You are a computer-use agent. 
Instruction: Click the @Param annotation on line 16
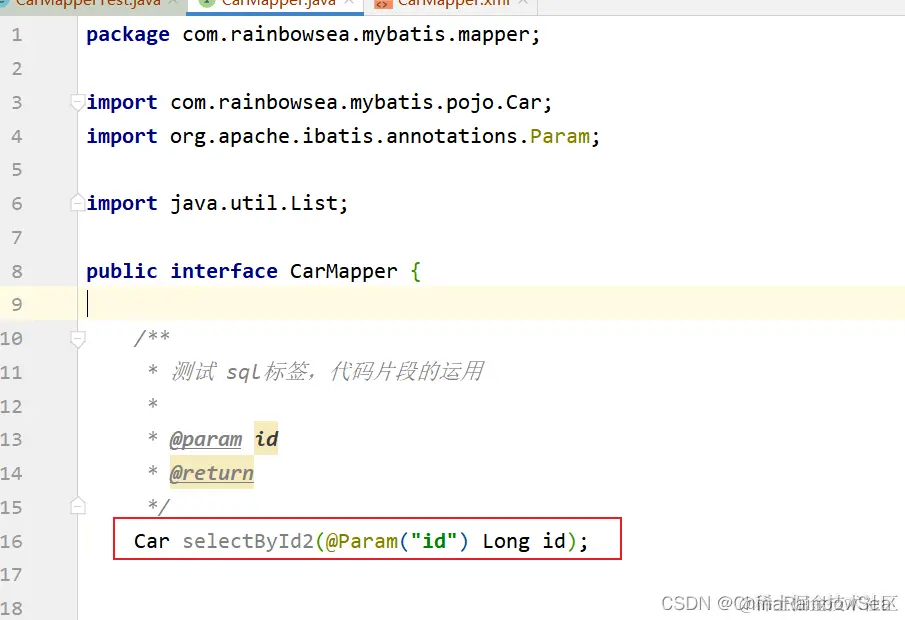coord(362,541)
